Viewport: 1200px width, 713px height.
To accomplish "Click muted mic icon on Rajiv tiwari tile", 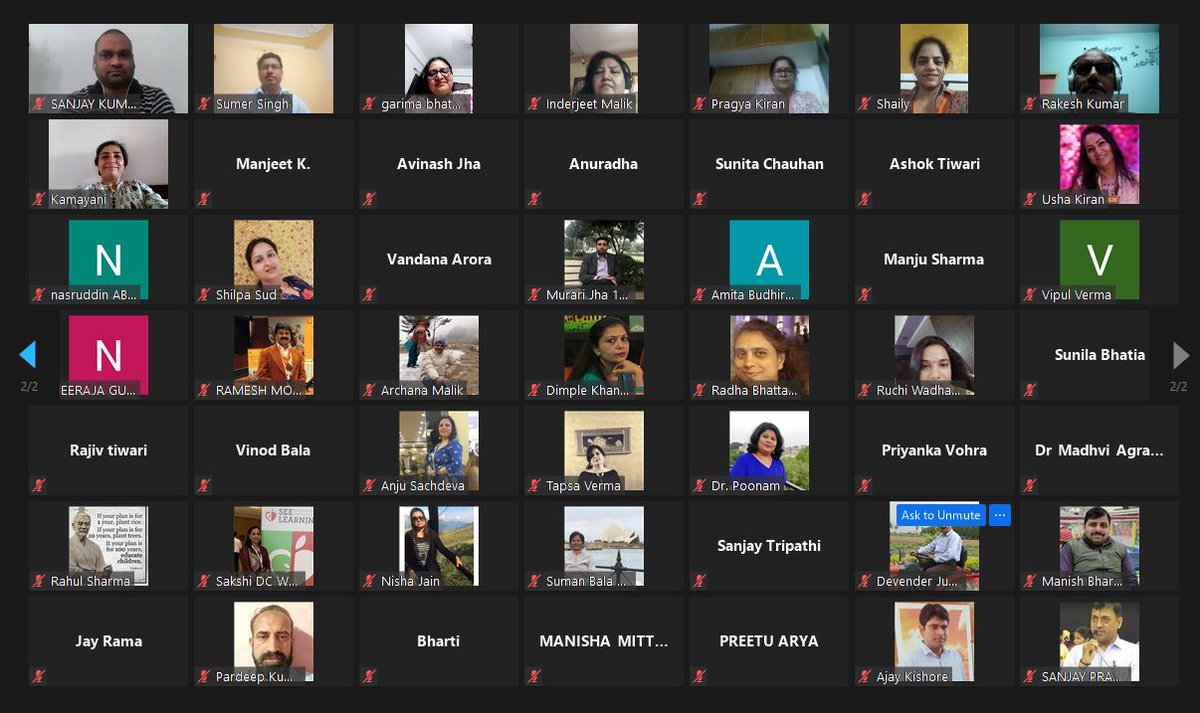I will [x=39, y=486].
